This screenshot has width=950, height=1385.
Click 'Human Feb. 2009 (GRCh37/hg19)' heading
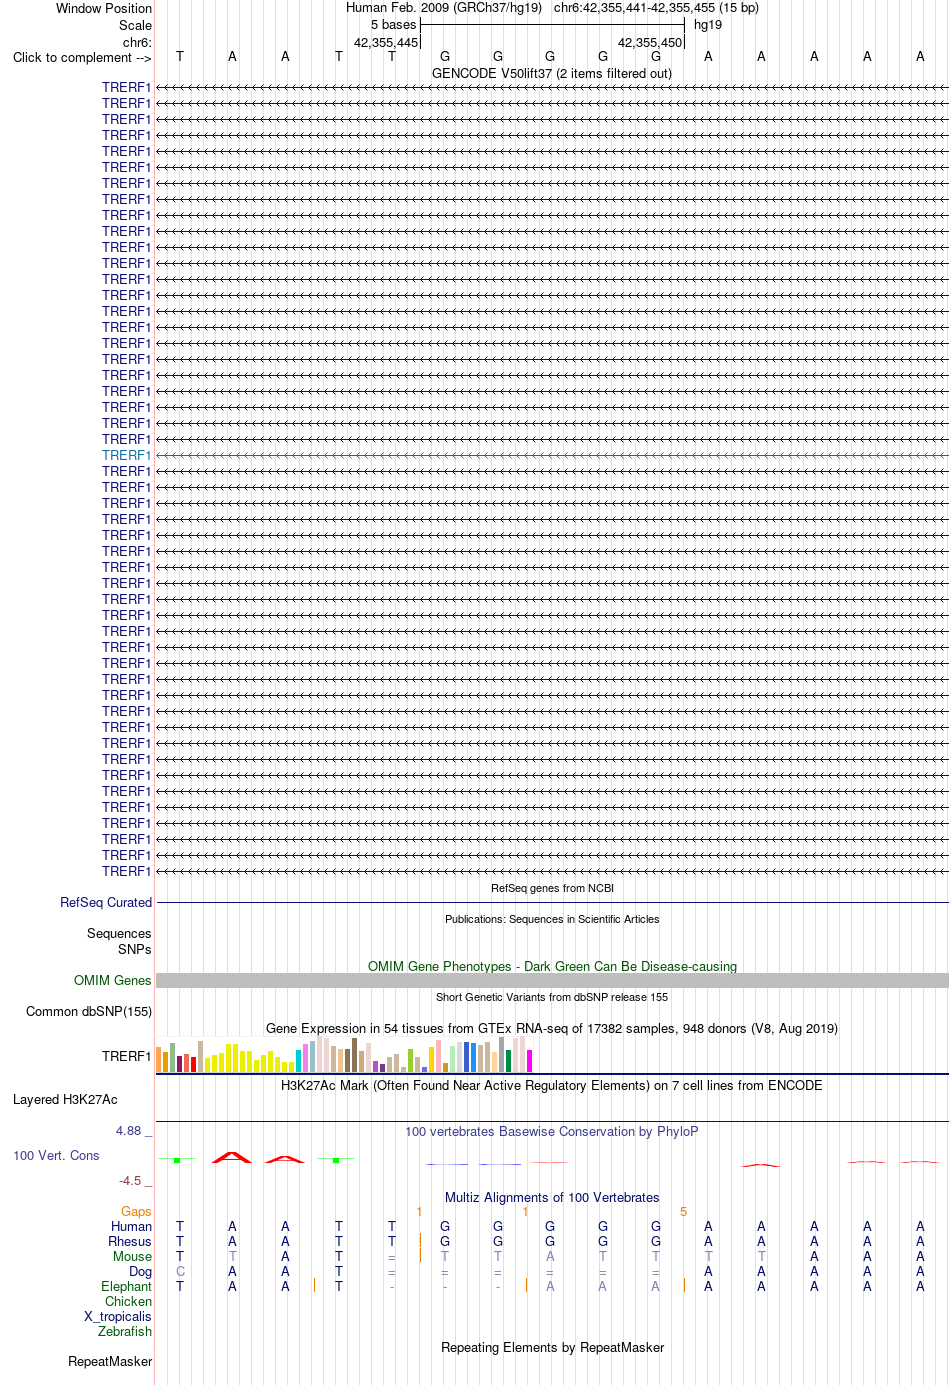tap(444, 7)
